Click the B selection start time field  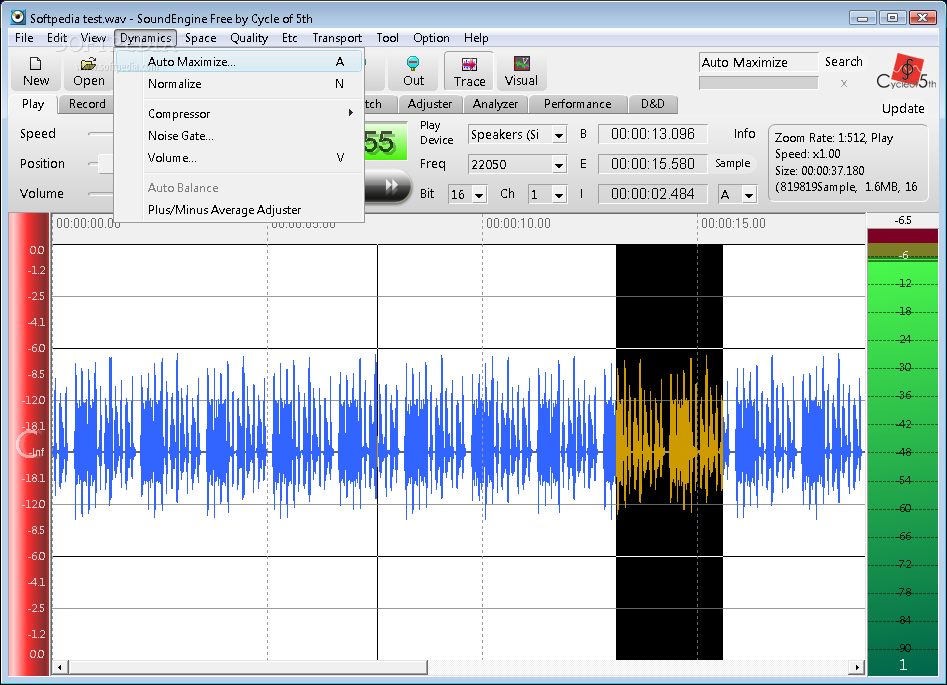[x=652, y=134]
